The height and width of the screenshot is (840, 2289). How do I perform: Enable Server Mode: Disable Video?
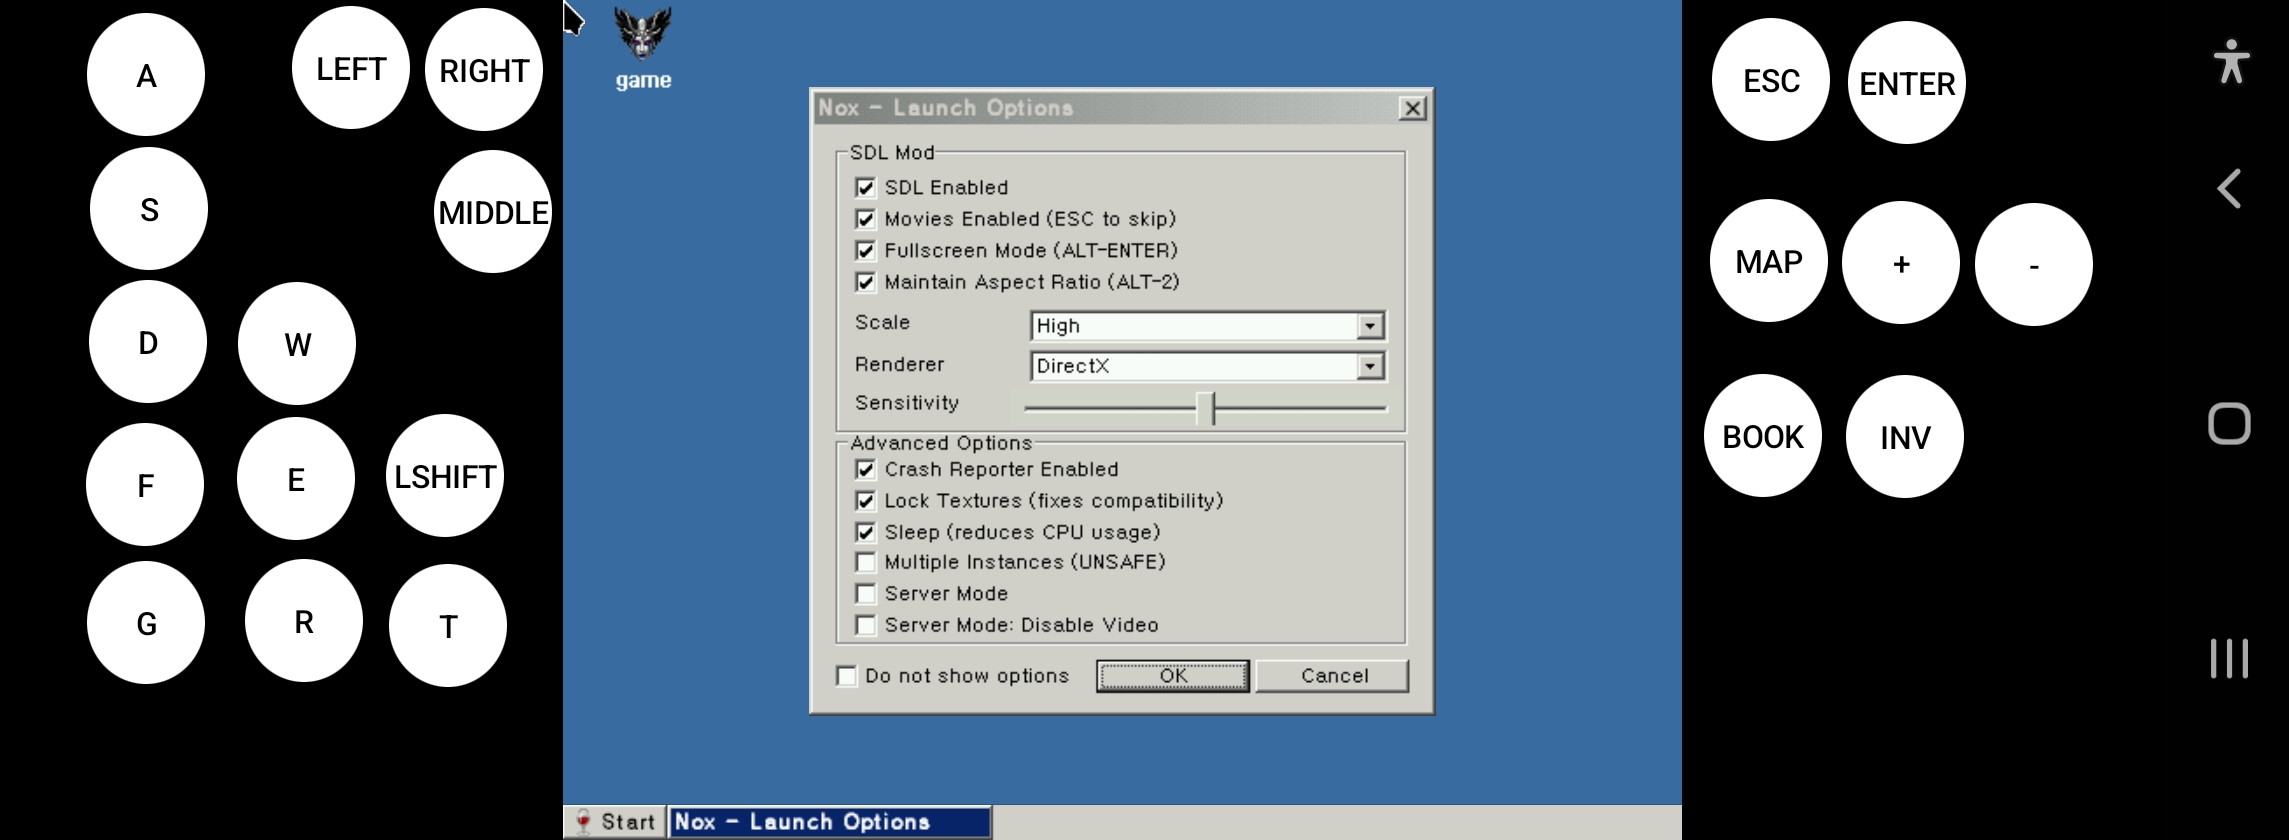[x=865, y=625]
